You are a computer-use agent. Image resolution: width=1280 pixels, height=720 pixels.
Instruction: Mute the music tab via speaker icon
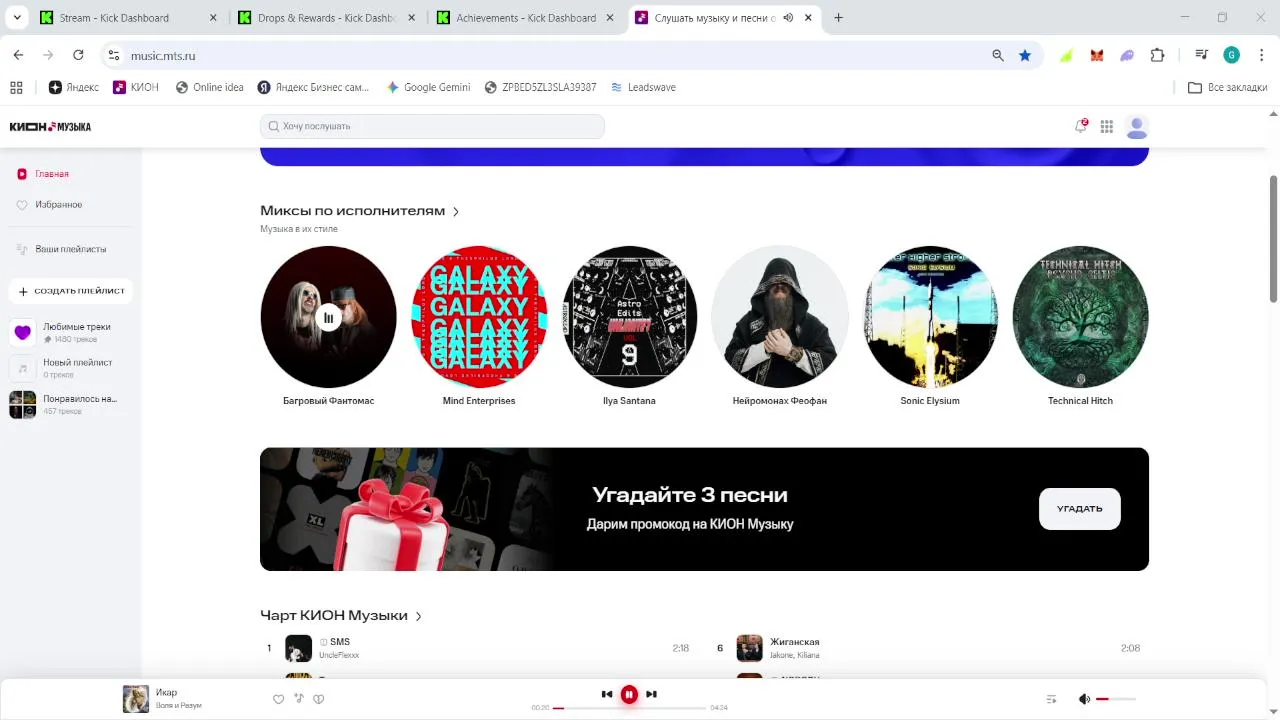[x=788, y=18]
